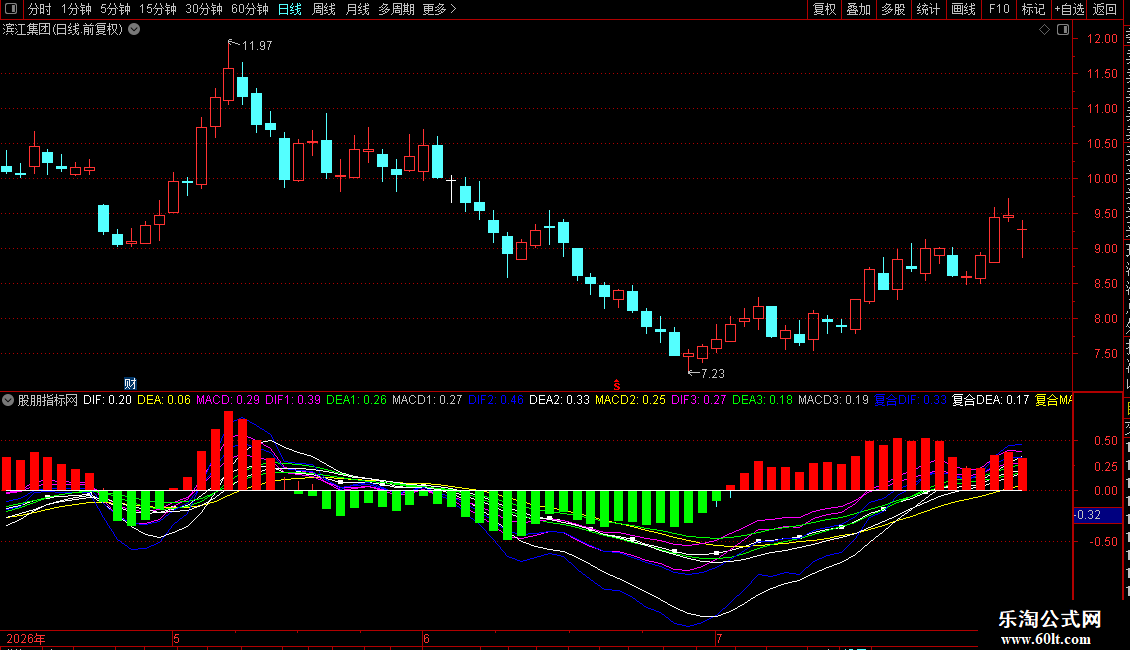Click the 11.97 high price label
The height and width of the screenshot is (650, 1130).
point(257,45)
